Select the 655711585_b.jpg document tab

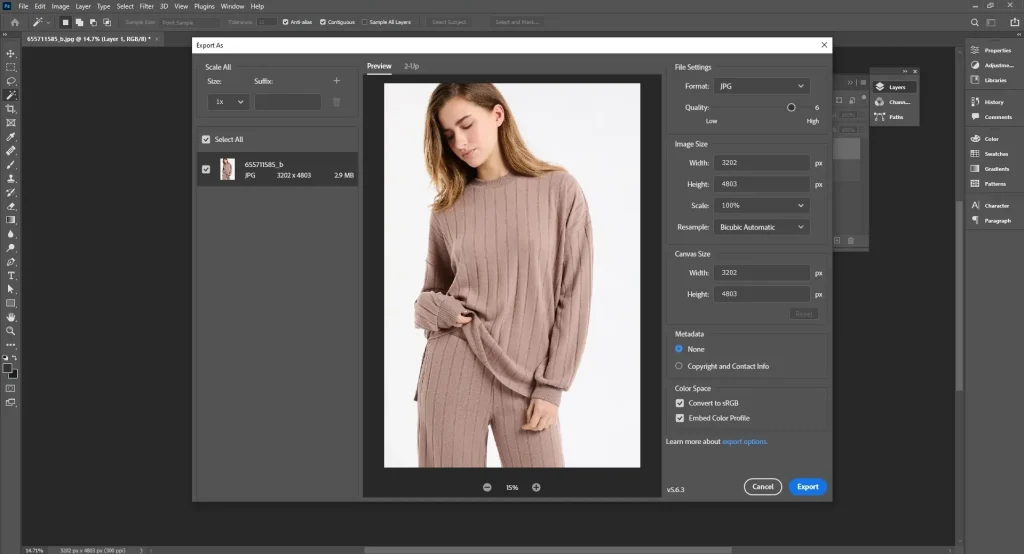tap(89, 39)
